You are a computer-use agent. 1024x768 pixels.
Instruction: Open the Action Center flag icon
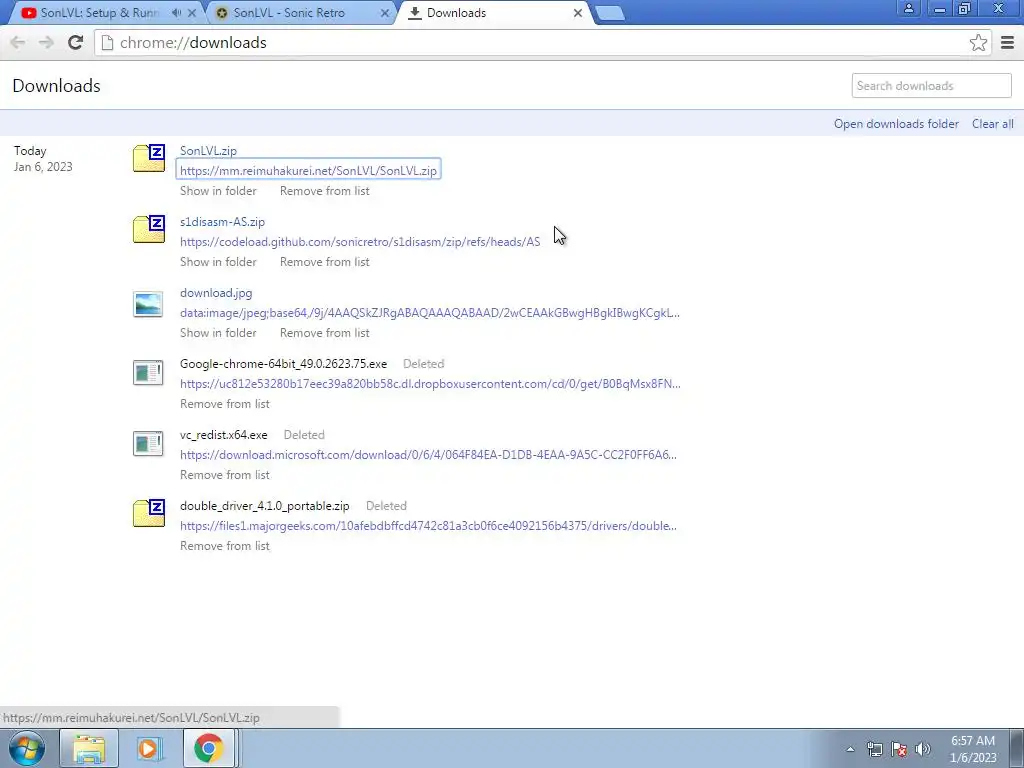pyautogui.click(x=899, y=749)
